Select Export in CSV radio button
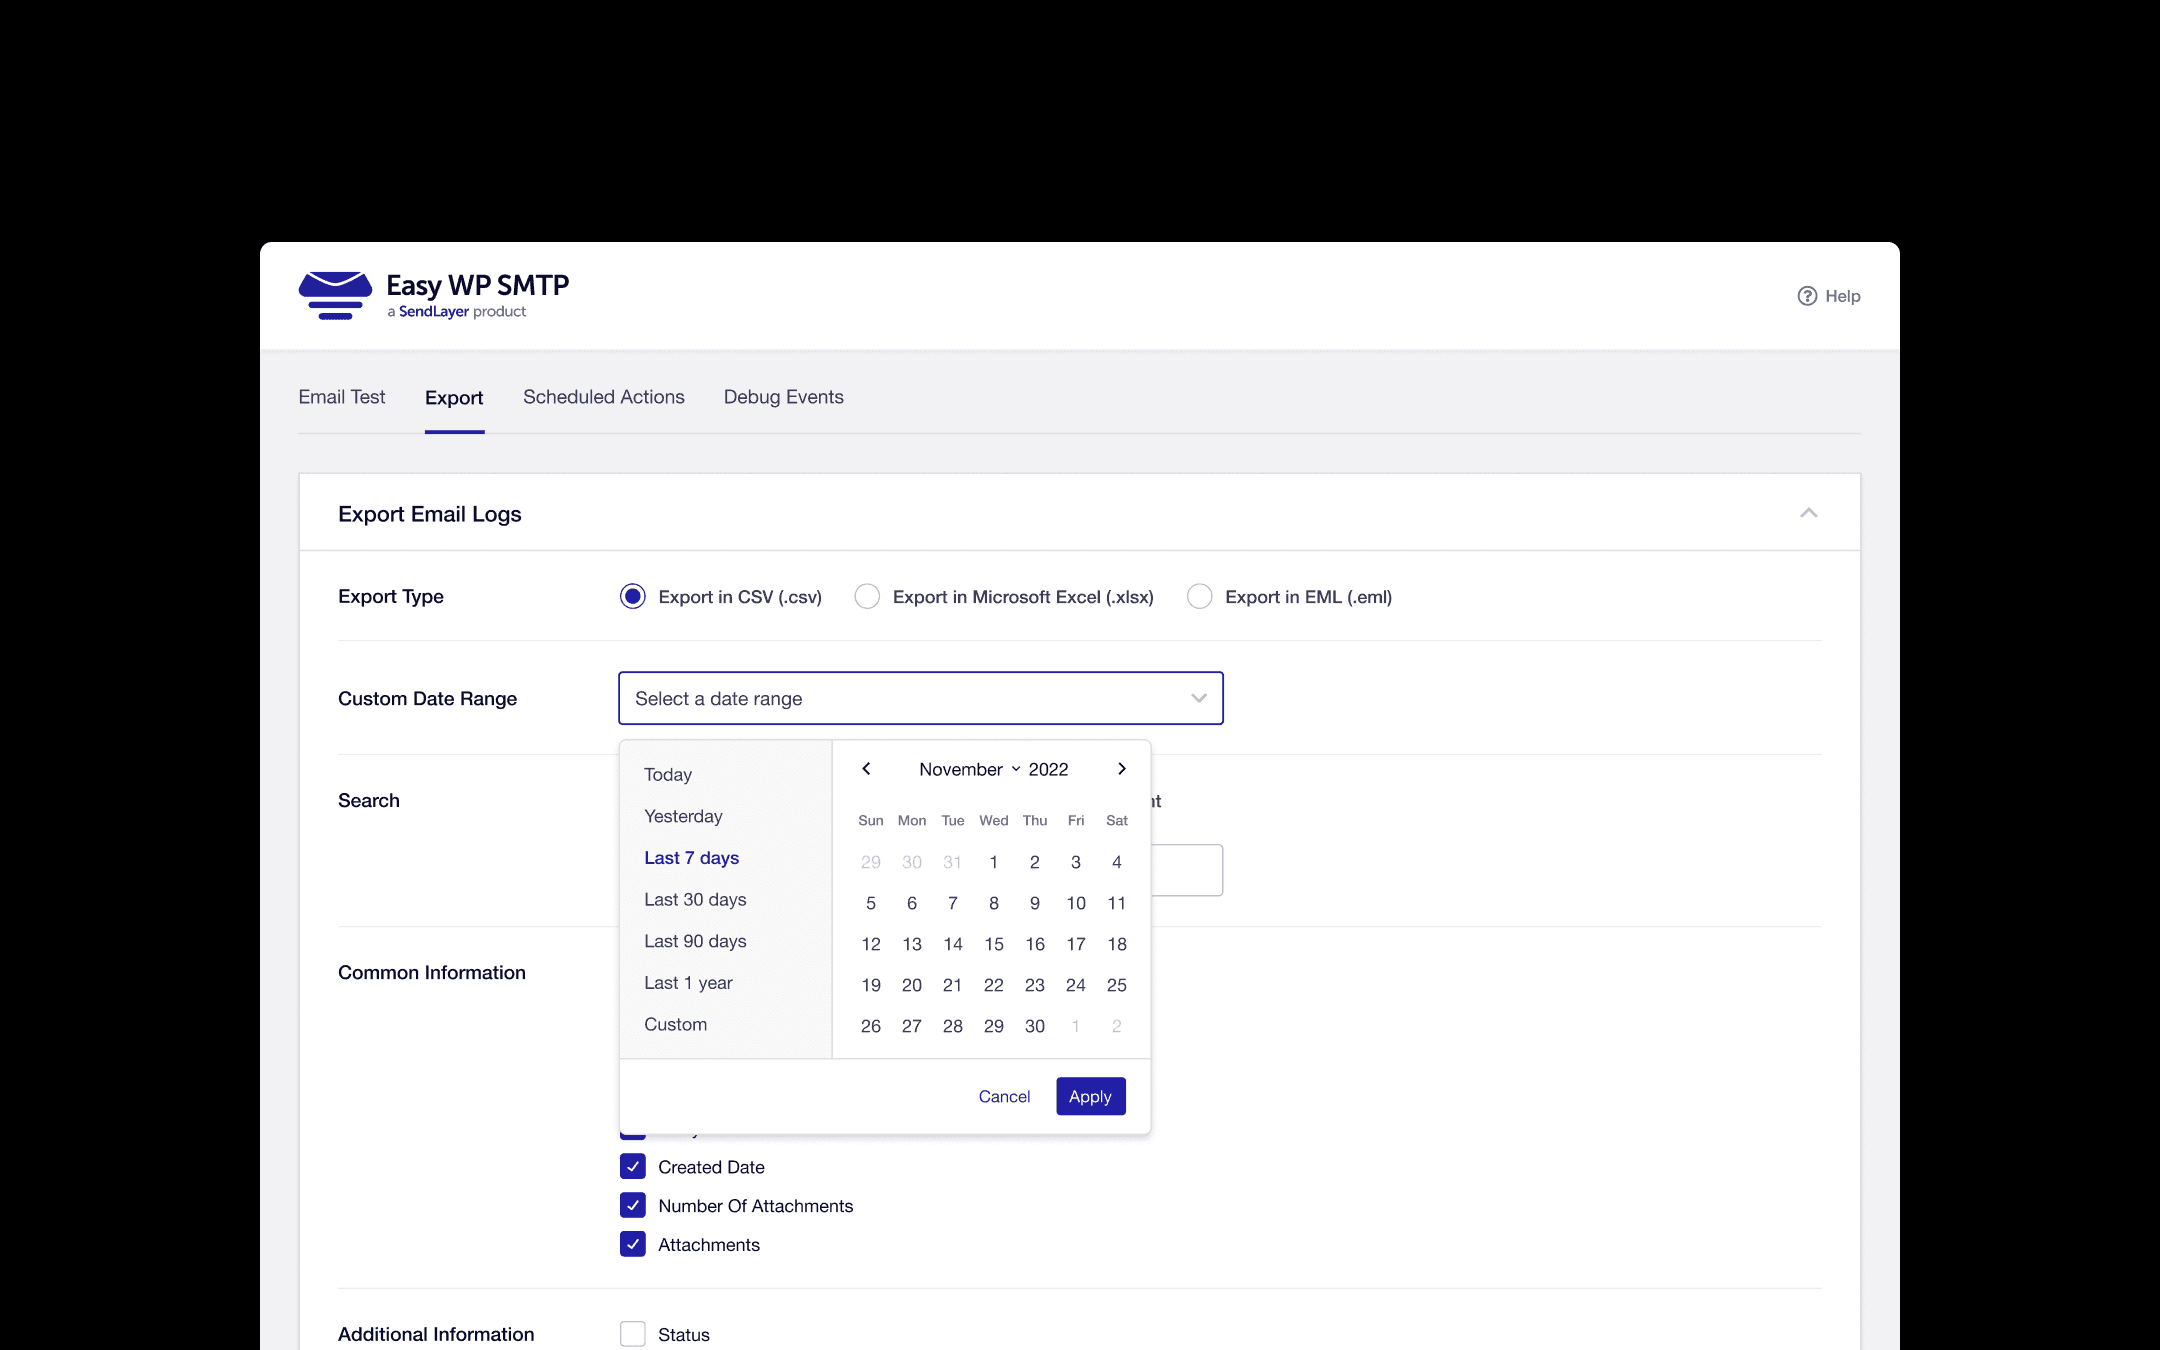The height and width of the screenshot is (1350, 2160). click(633, 597)
